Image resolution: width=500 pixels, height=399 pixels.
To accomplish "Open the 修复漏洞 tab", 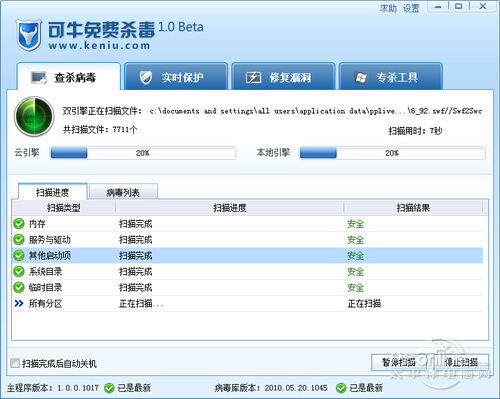I will click(x=283, y=76).
